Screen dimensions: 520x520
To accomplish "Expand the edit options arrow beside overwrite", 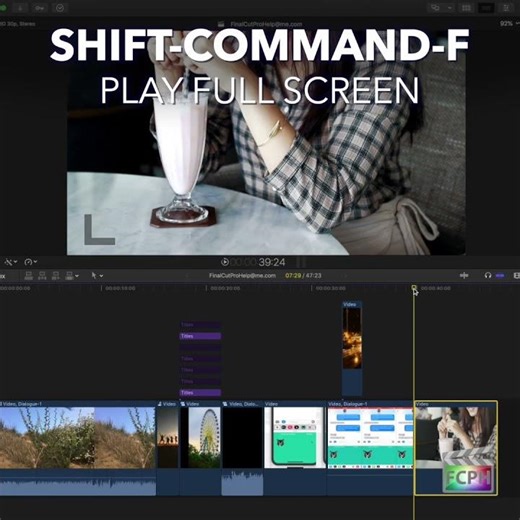I will 77,276.
